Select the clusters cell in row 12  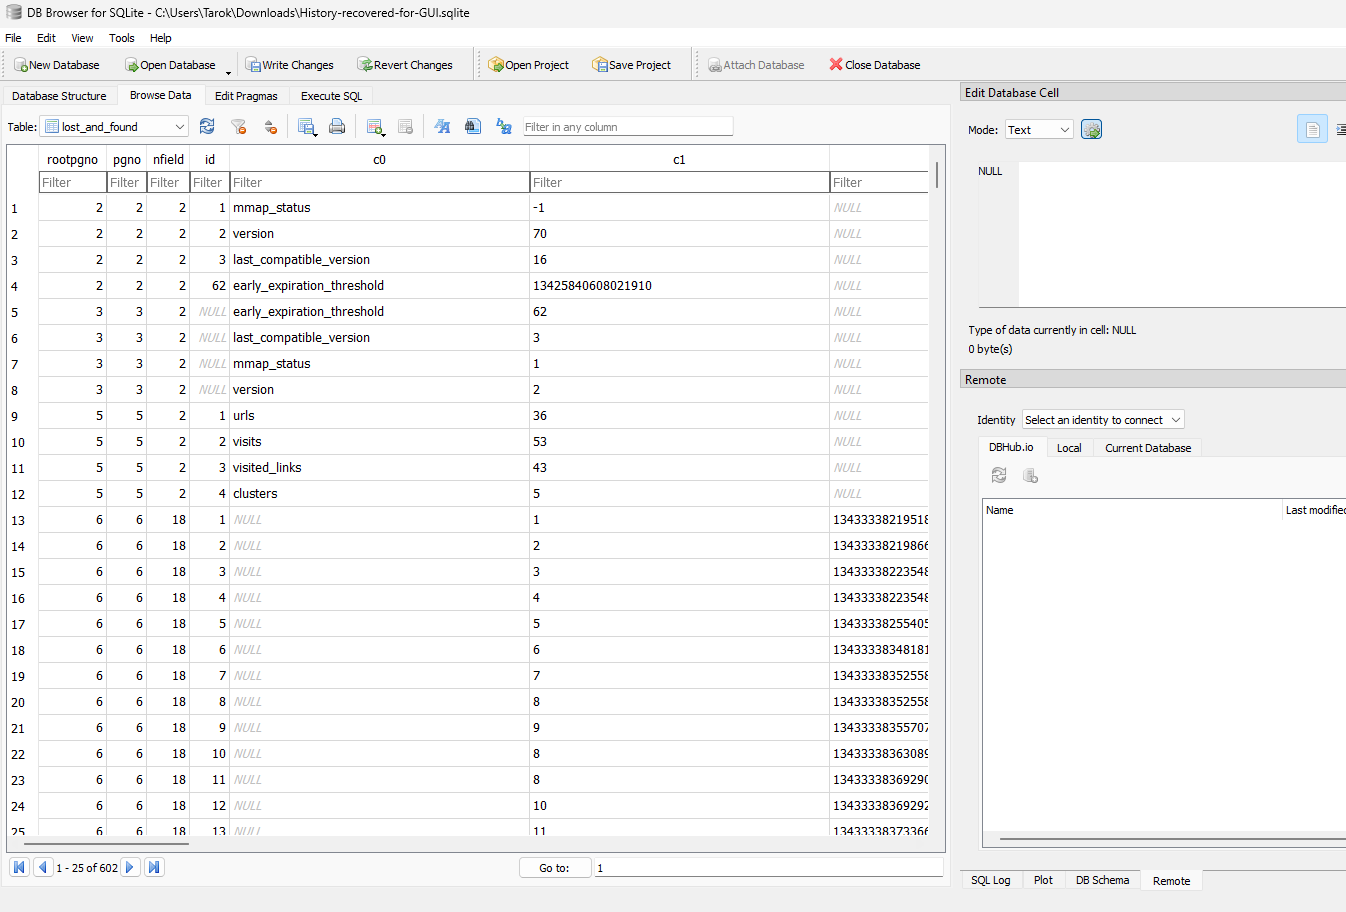(379, 494)
